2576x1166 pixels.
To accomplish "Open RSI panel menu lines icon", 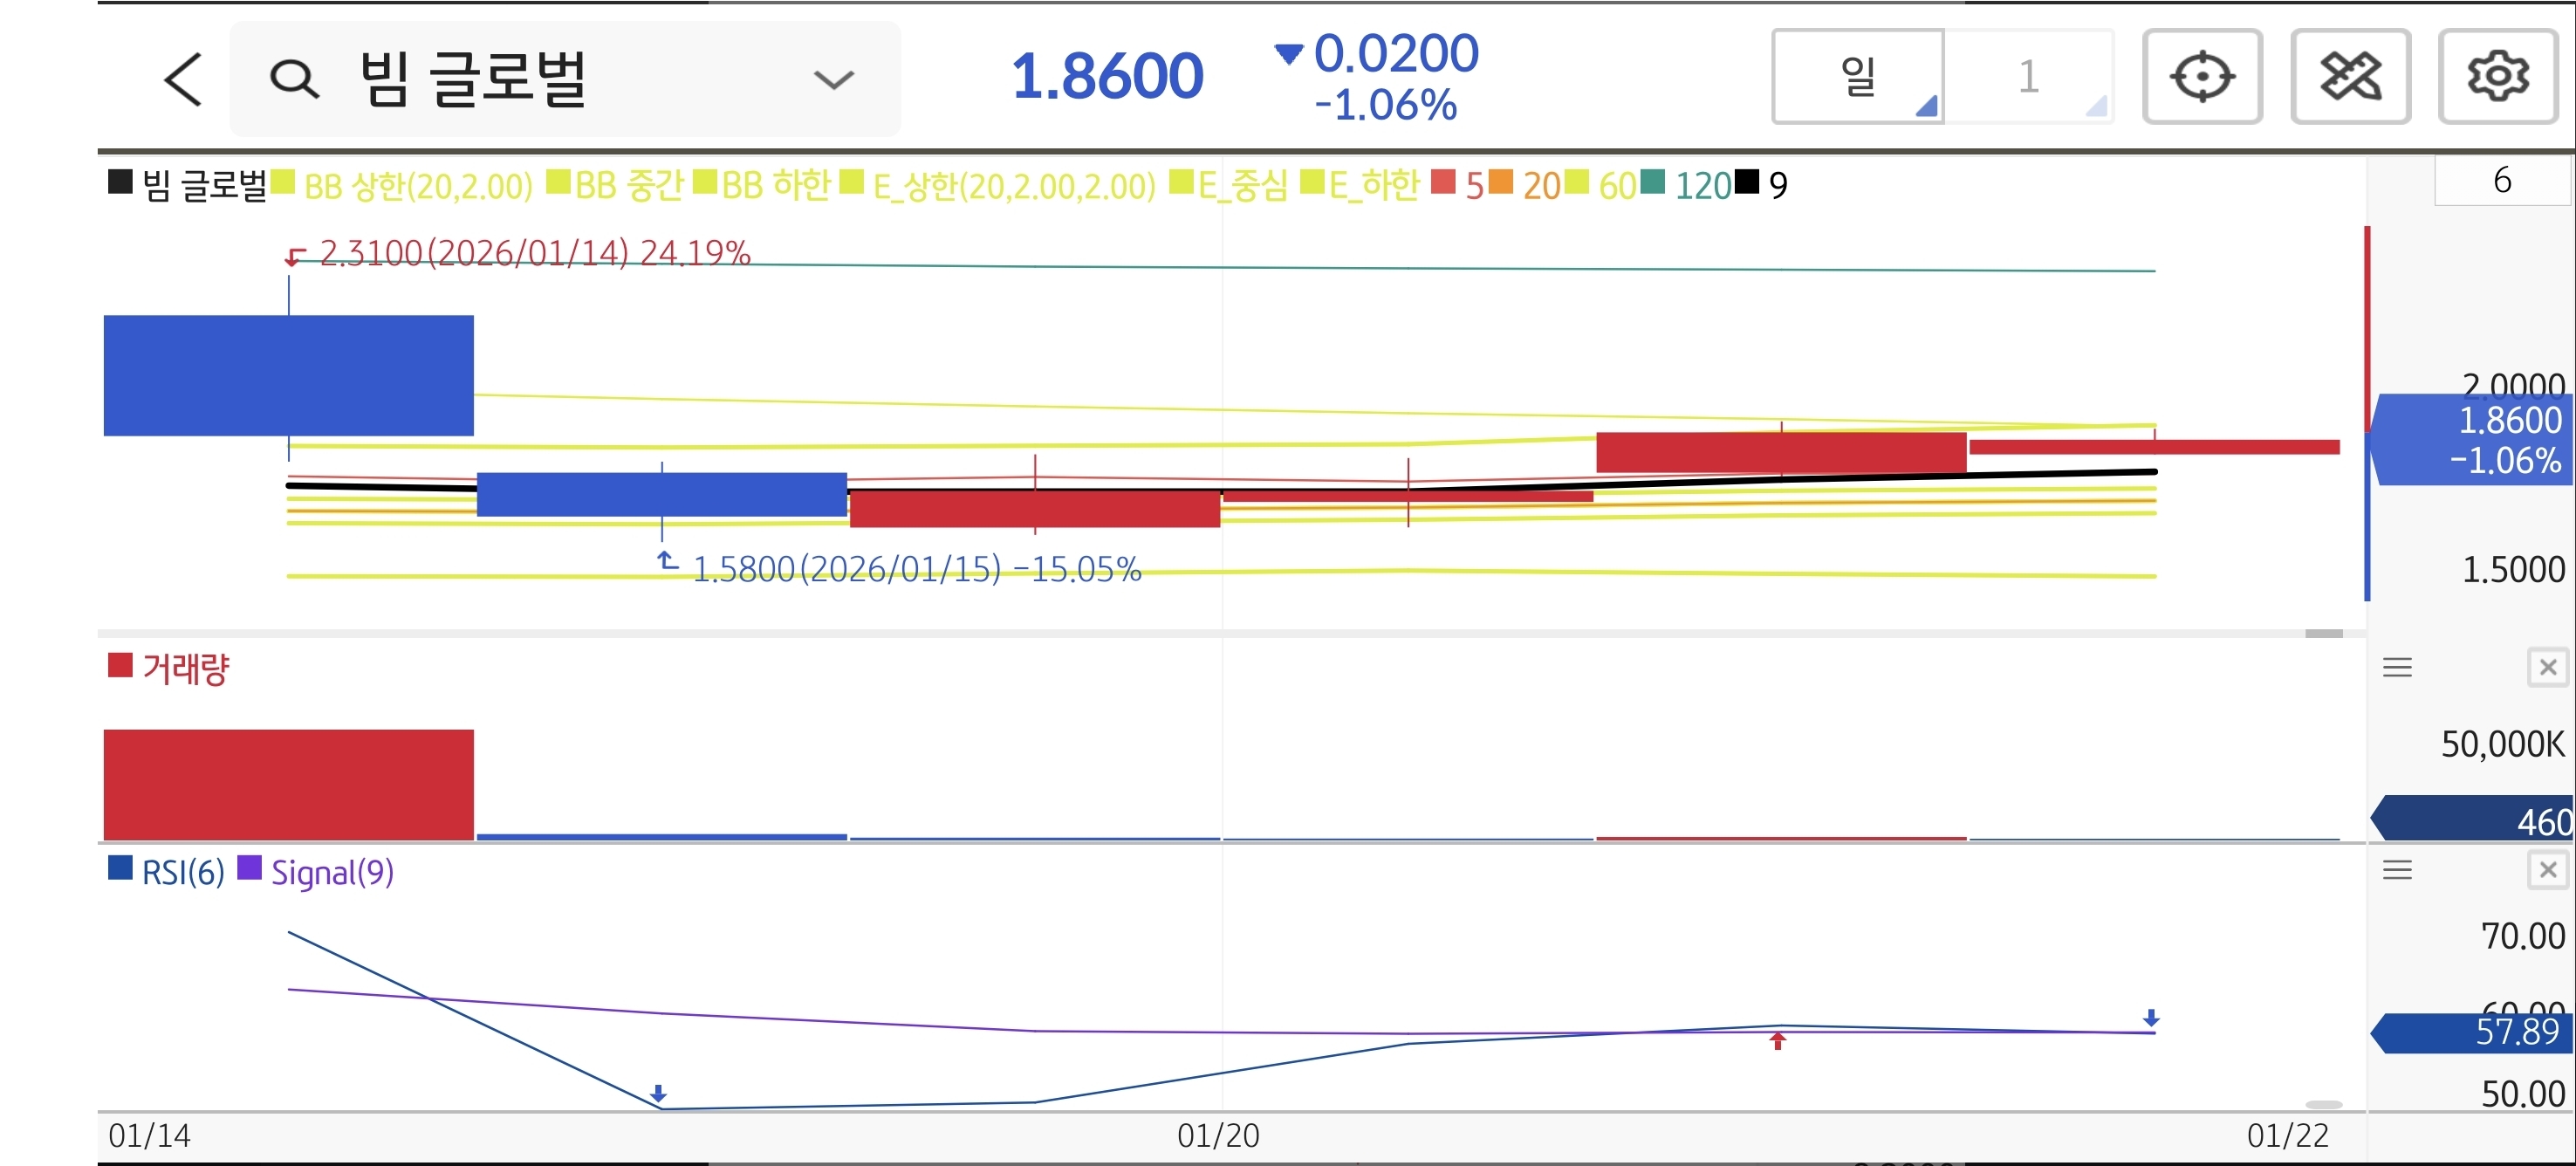I will 2397,870.
